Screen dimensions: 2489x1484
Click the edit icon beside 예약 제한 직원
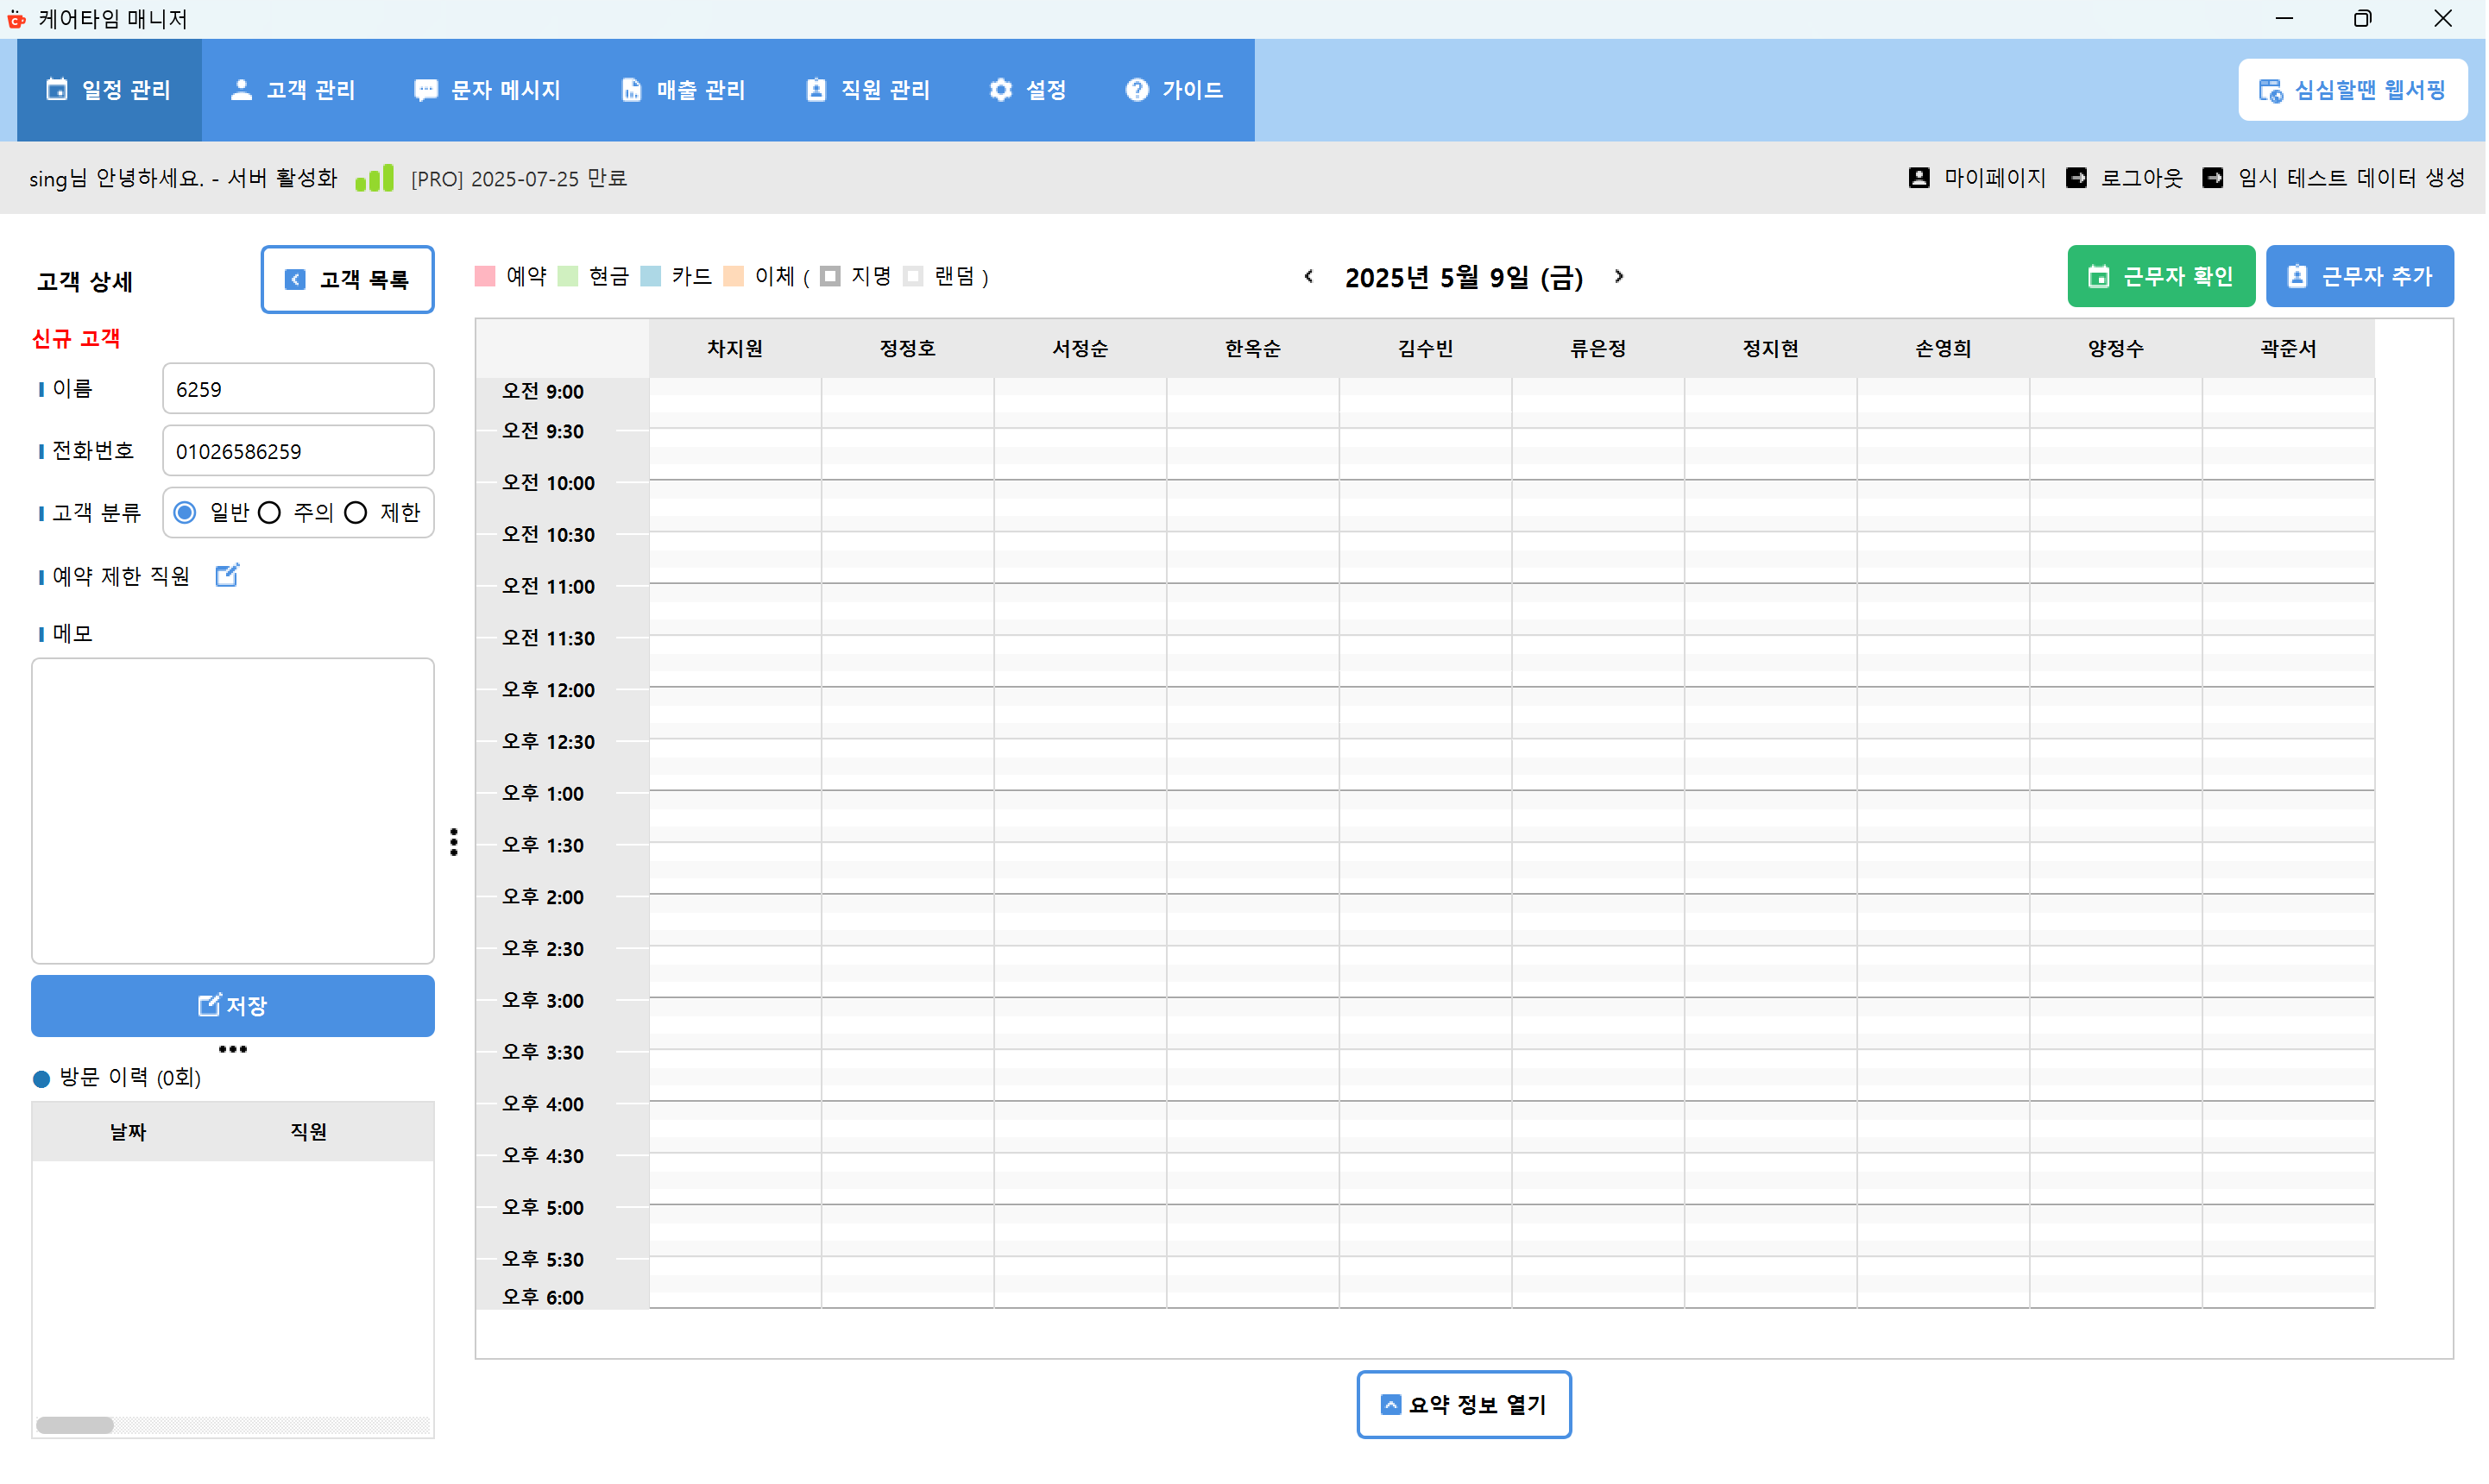[x=227, y=576]
